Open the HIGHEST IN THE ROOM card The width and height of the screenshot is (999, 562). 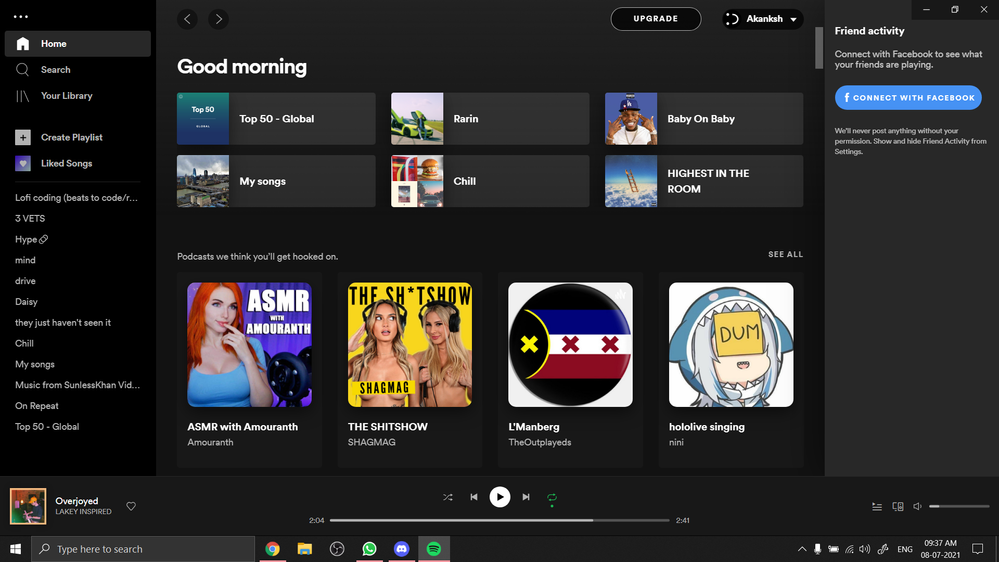point(704,181)
